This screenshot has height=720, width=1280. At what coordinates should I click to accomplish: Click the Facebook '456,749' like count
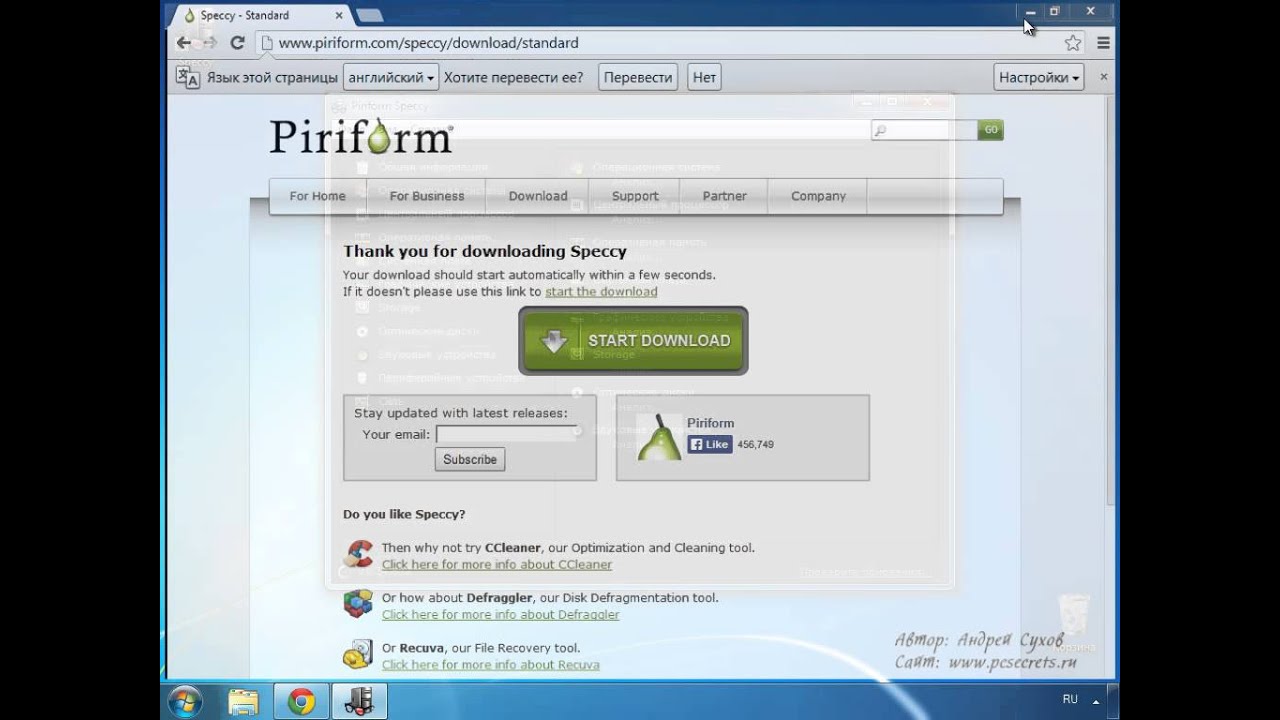tap(755, 445)
